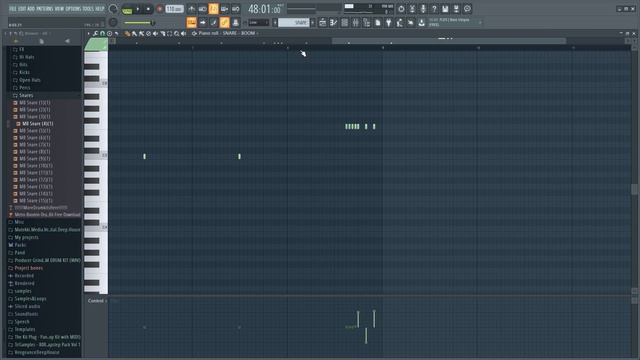This screenshot has width=640, height=360.
Task: Open the piano roll wrench Tools menu
Action: [x=95, y=33]
